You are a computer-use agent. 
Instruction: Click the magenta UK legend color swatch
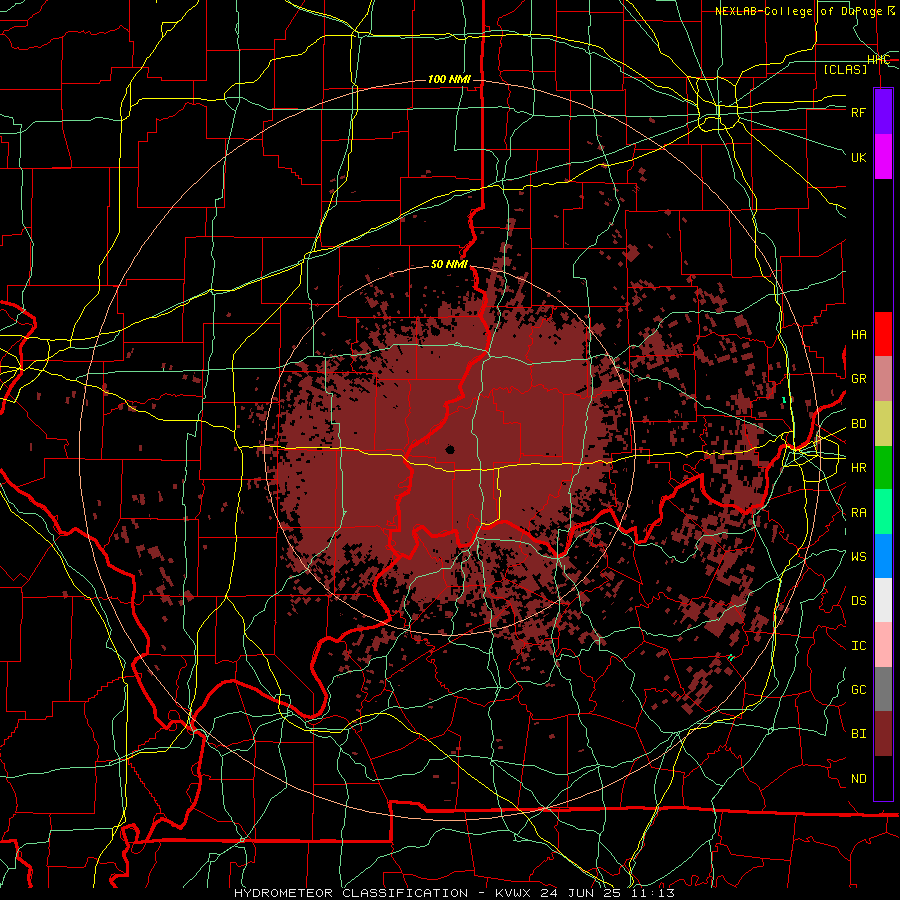[883, 157]
